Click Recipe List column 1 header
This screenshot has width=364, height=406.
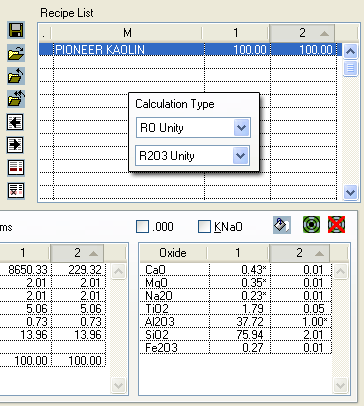click(x=236, y=33)
